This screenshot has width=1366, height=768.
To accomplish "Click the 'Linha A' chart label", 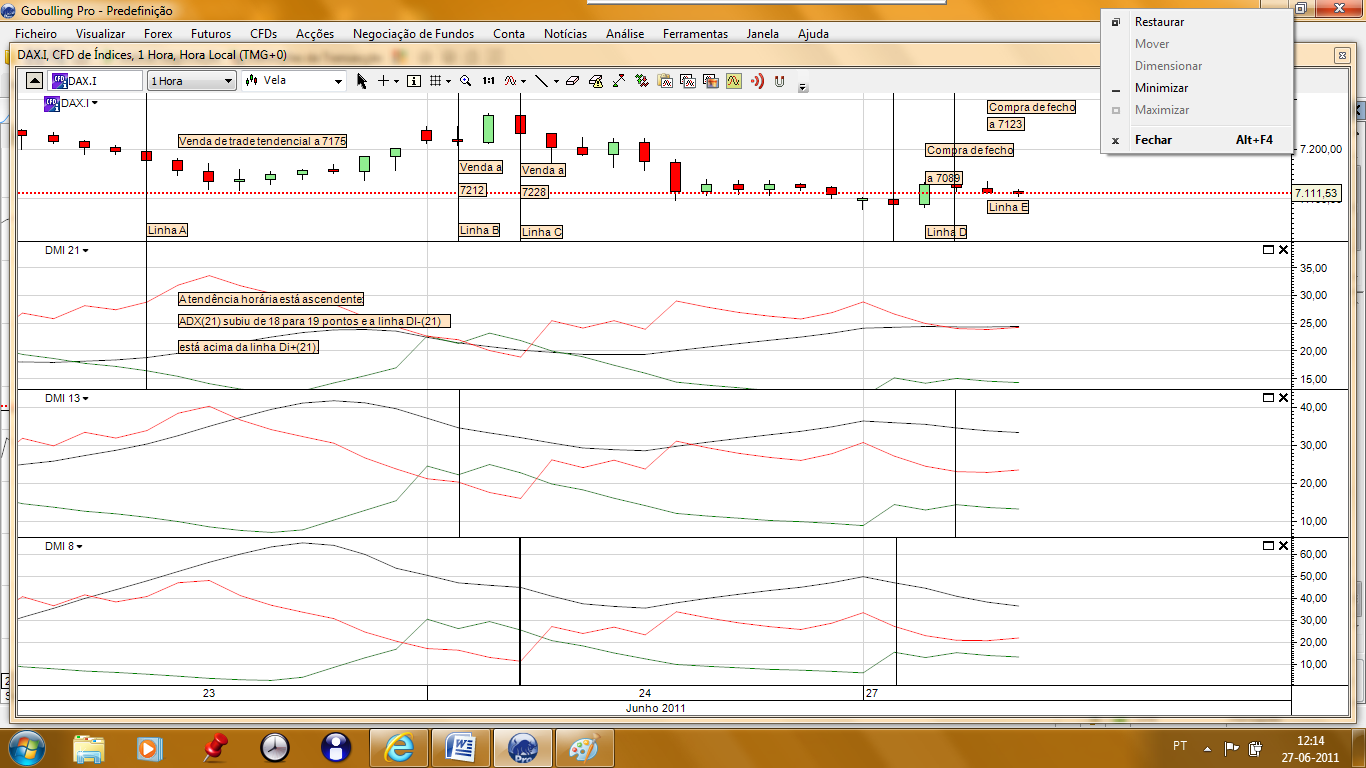I will 167,230.
